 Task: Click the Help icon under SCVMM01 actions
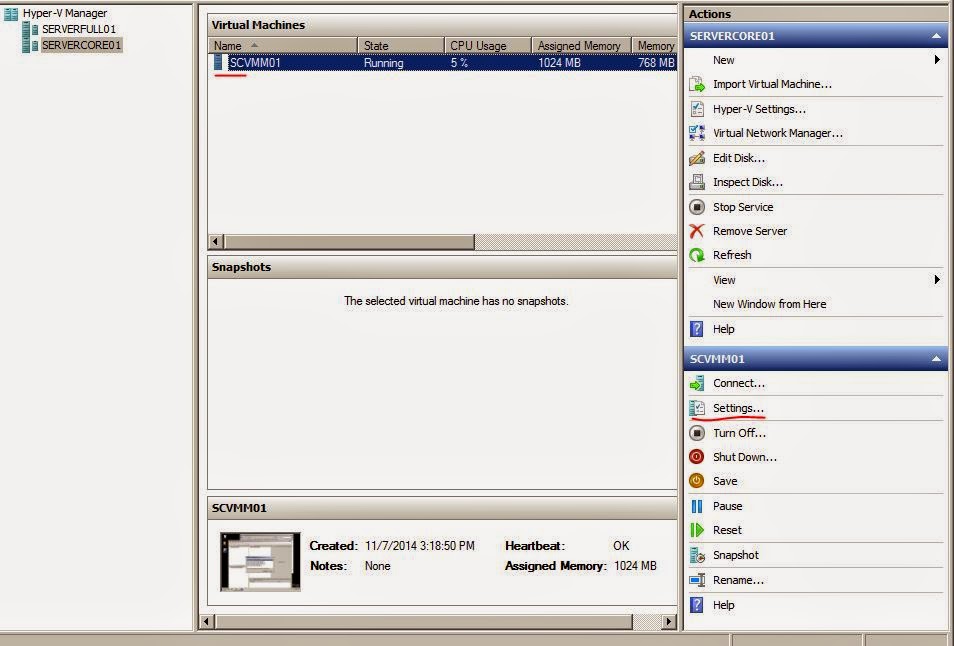[697, 605]
